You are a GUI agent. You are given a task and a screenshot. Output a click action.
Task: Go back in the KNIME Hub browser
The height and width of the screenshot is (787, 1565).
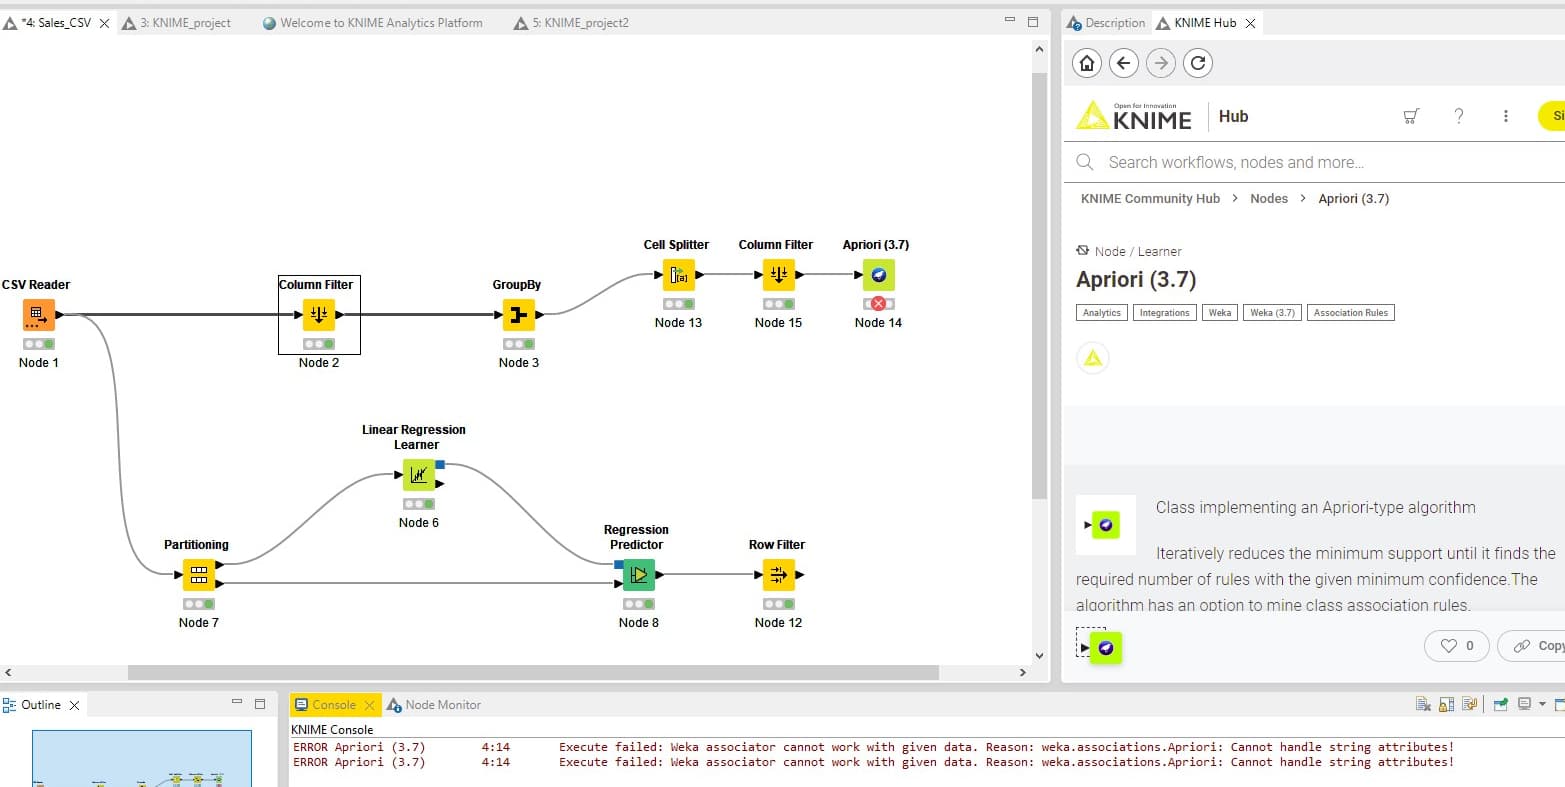[1124, 63]
